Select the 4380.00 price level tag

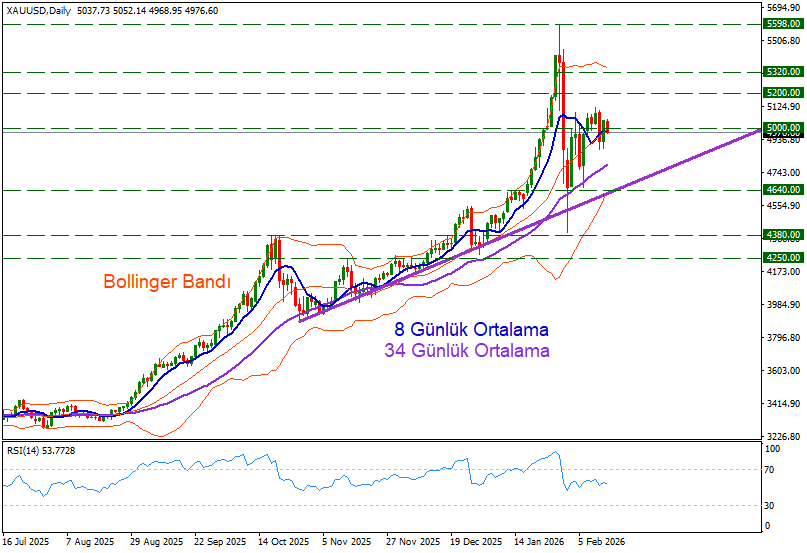(x=781, y=235)
